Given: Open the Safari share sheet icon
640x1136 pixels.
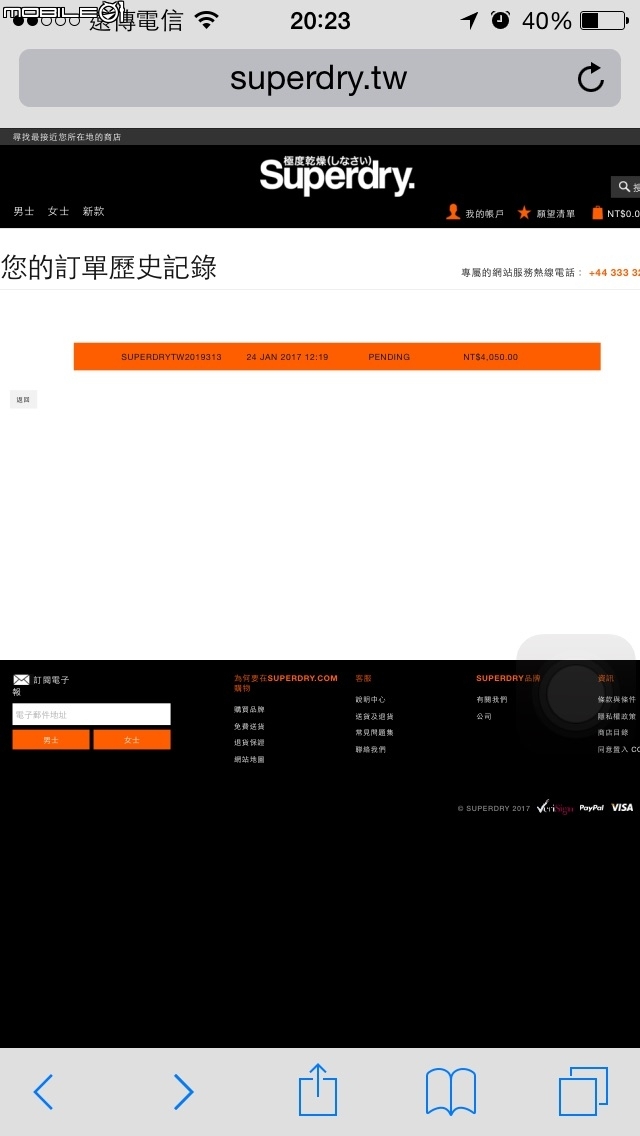Looking at the screenshot, I should [318, 1089].
